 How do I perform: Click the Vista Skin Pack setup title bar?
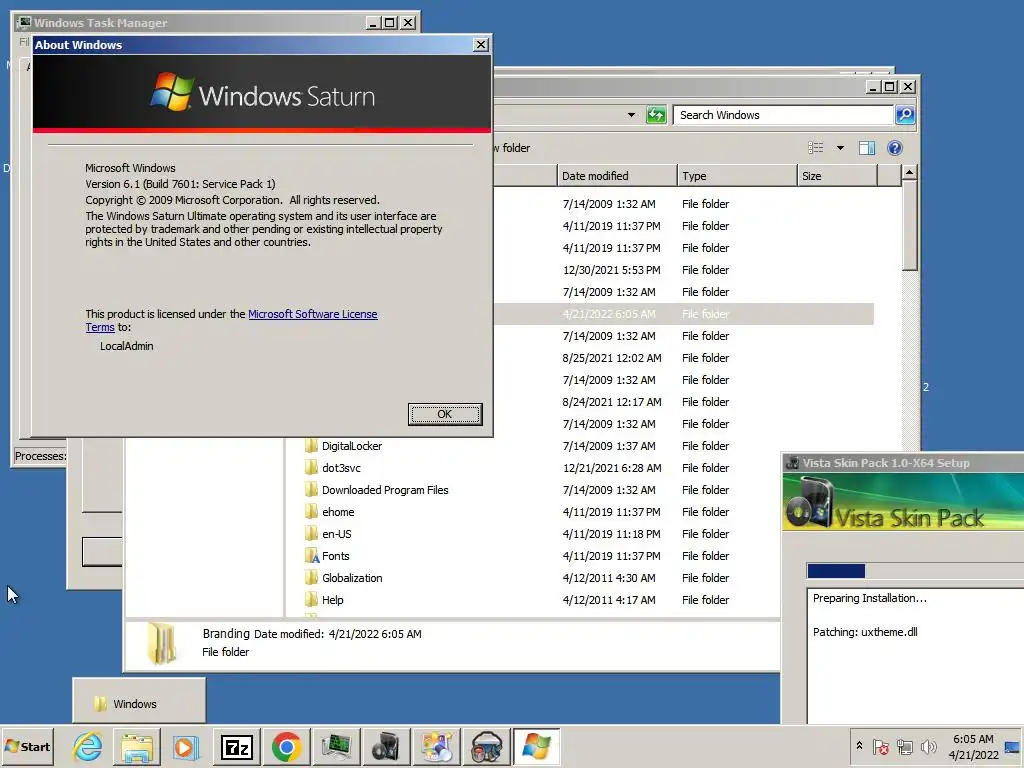[x=904, y=463]
